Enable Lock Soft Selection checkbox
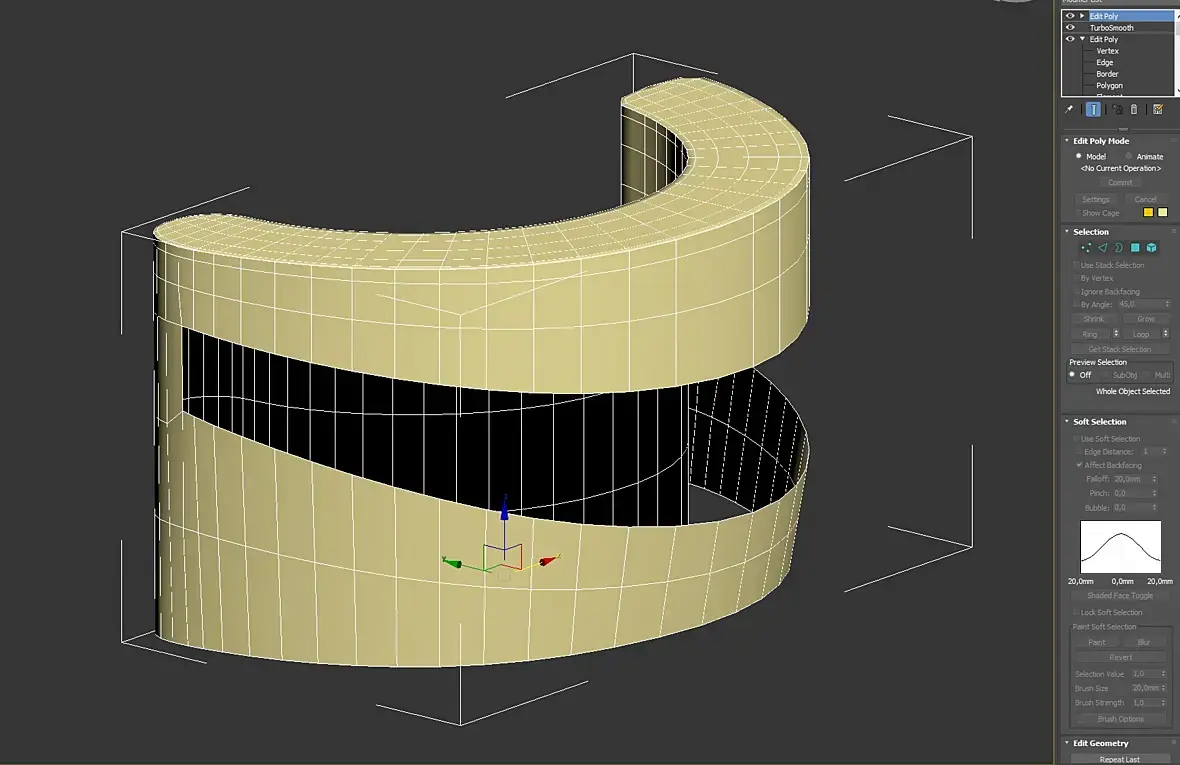 click(1076, 612)
